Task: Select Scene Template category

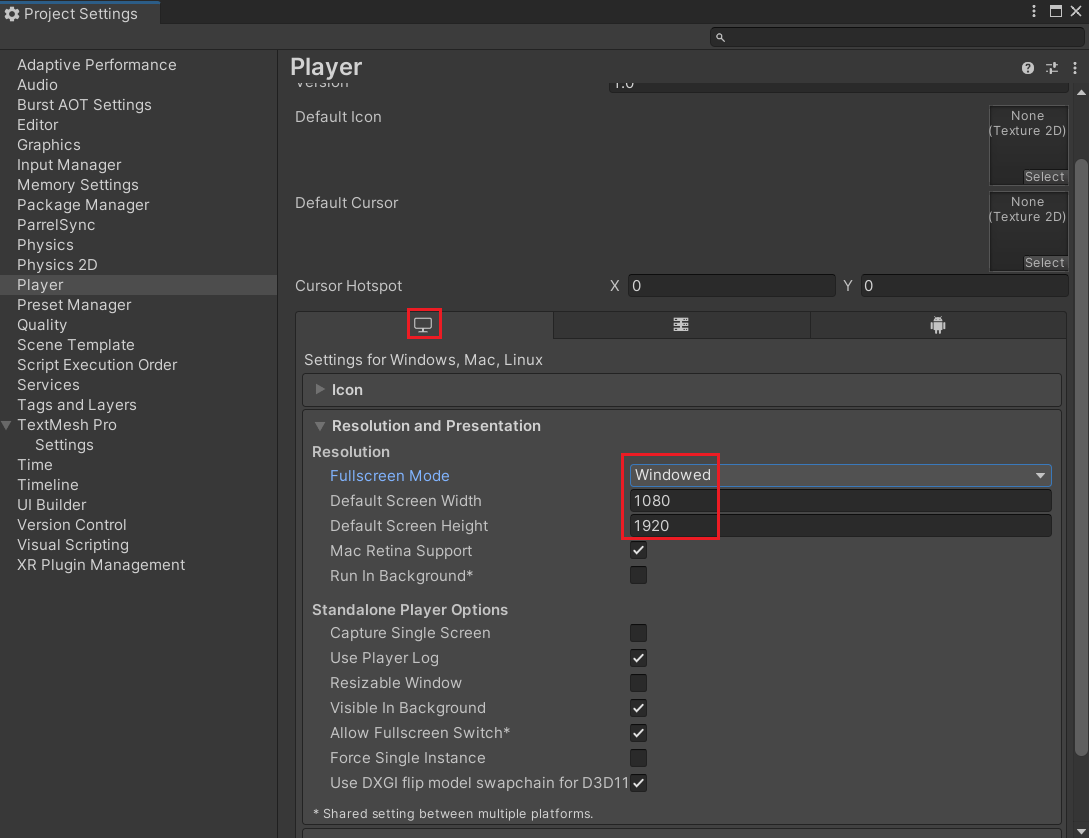Action: point(76,345)
